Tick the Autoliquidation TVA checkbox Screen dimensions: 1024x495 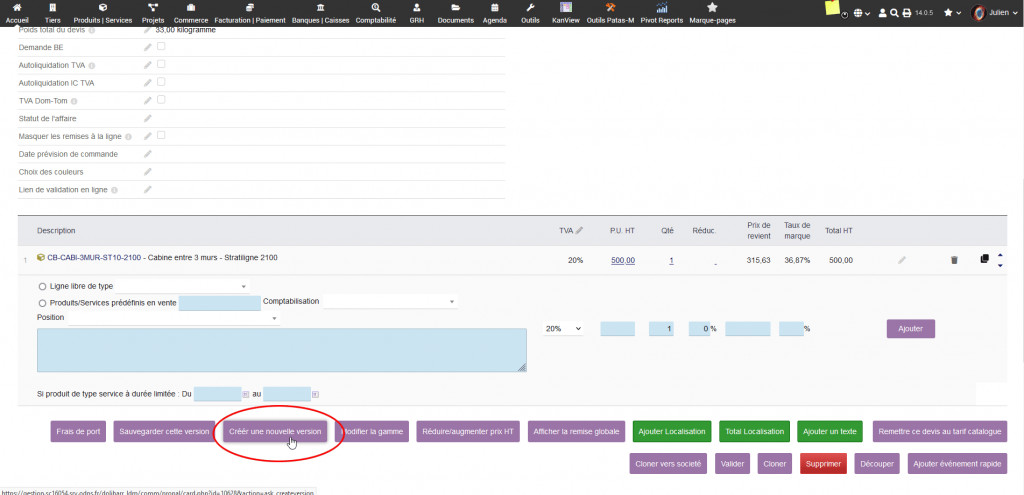(x=161, y=64)
